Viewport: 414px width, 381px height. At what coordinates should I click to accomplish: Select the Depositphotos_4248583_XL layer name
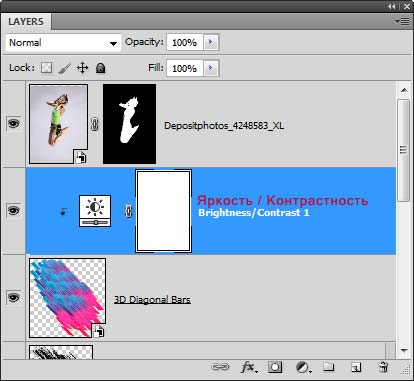pos(224,126)
